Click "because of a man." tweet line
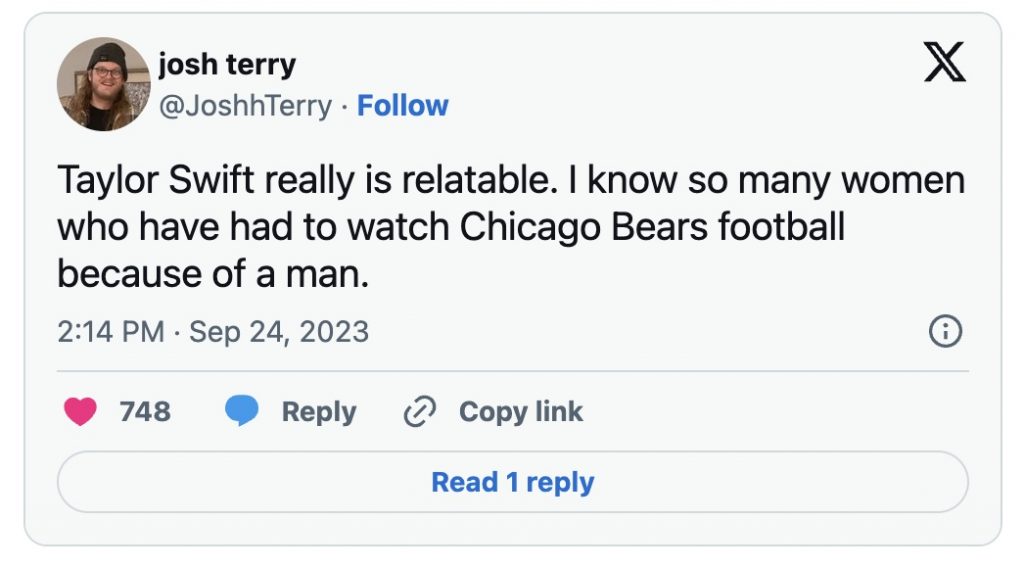1024x568 pixels. click(213, 273)
